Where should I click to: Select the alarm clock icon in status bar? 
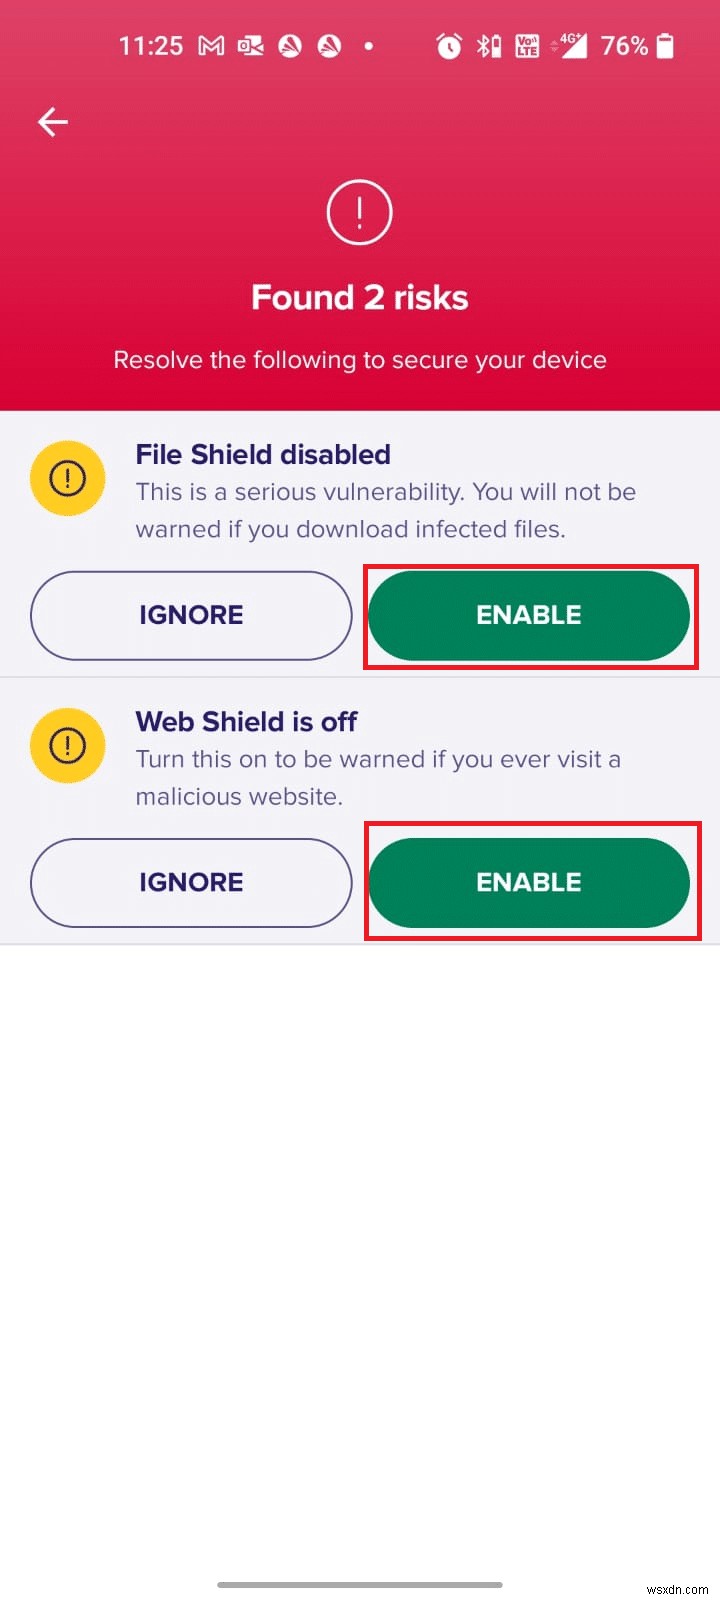click(448, 45)
